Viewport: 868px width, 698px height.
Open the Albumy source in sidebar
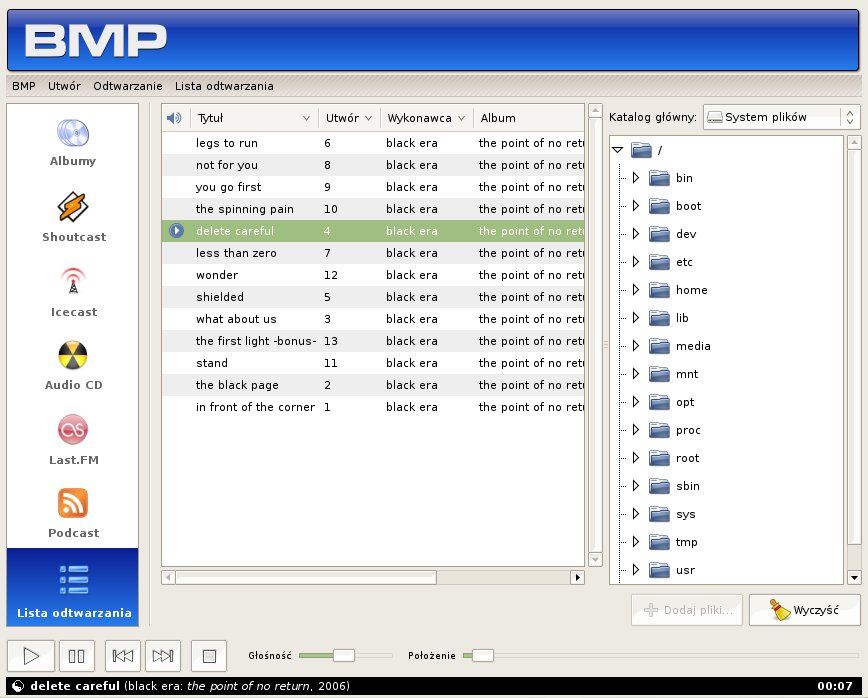tap(73, 143)
